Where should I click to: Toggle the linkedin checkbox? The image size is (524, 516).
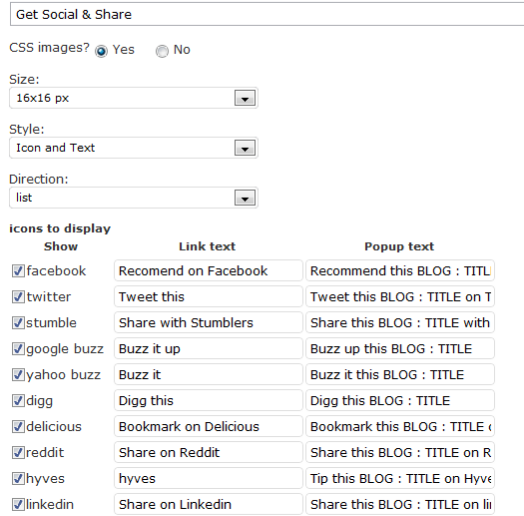pos(18,504)
